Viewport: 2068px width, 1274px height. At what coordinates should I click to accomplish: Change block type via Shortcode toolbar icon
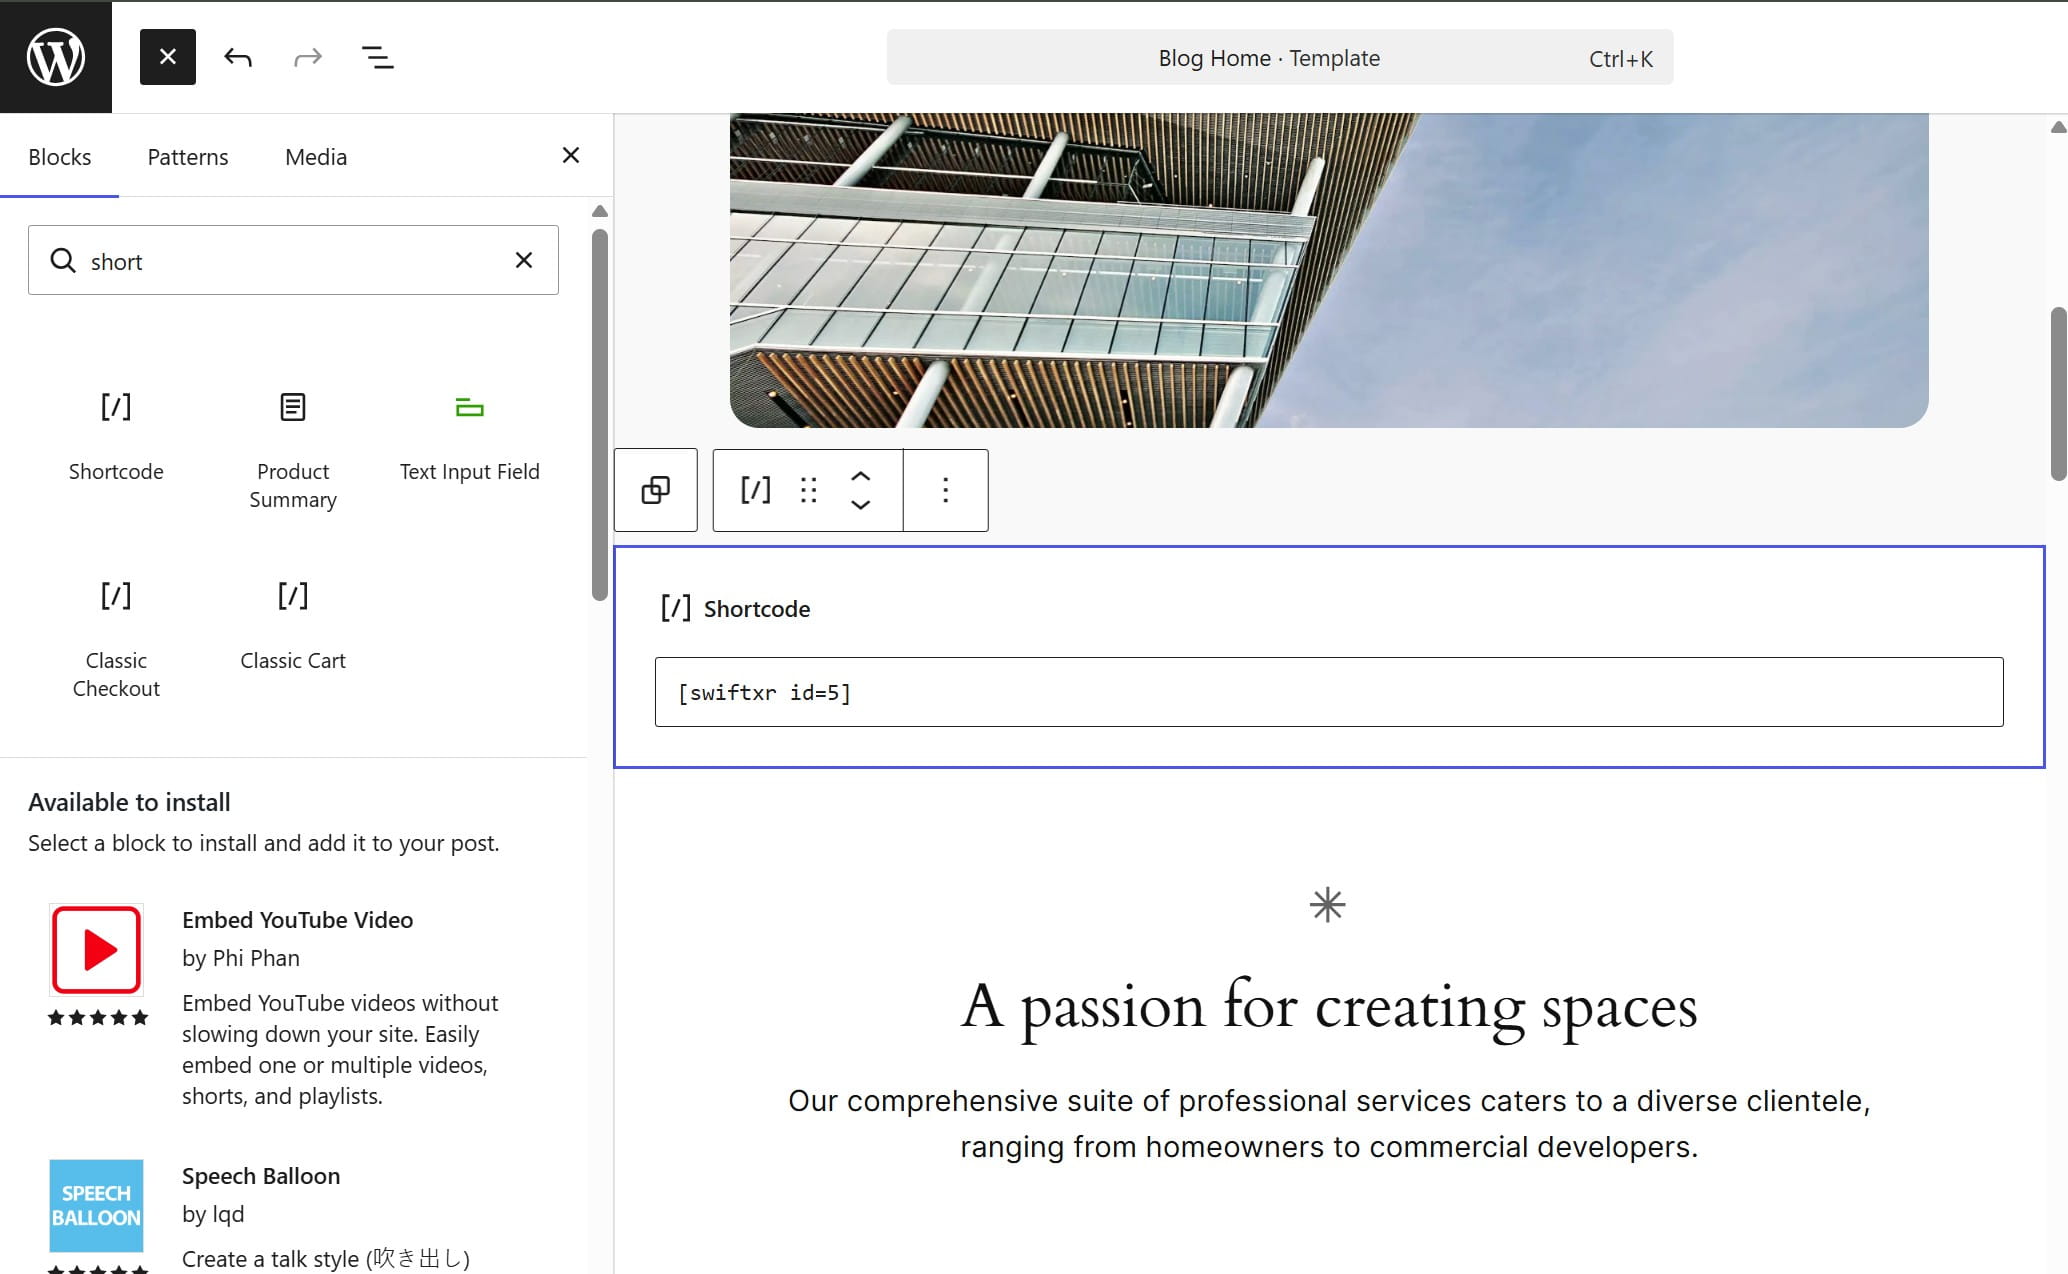click(x=756, y=490)
